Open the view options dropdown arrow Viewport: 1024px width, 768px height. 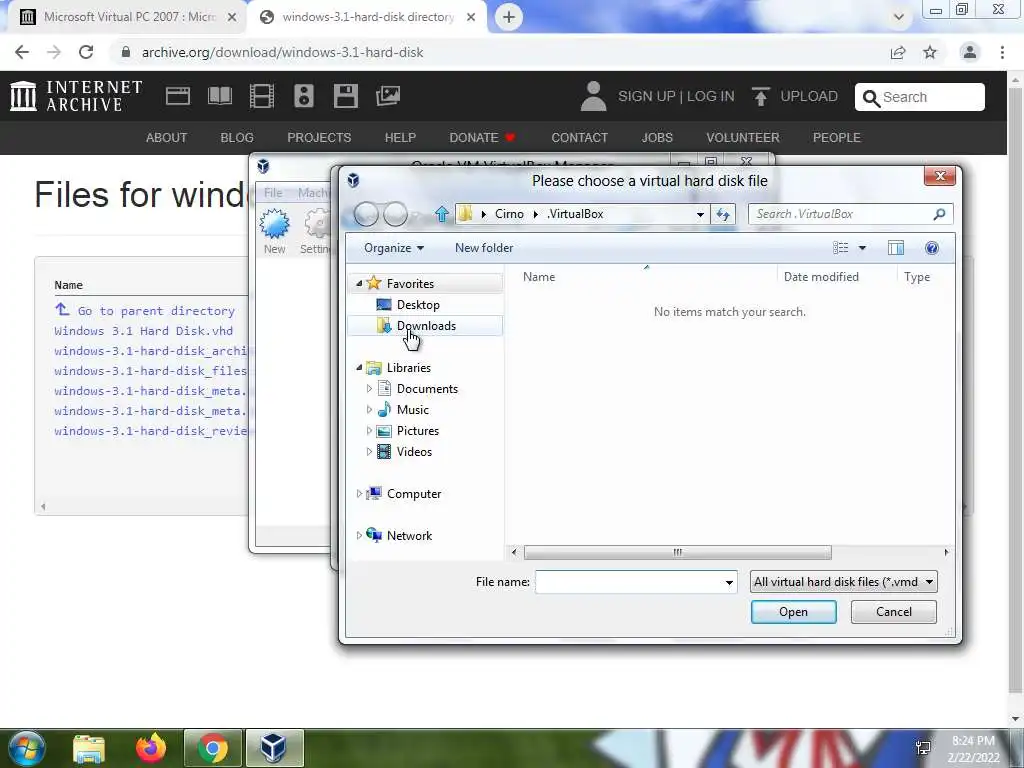tap(862, 248)
